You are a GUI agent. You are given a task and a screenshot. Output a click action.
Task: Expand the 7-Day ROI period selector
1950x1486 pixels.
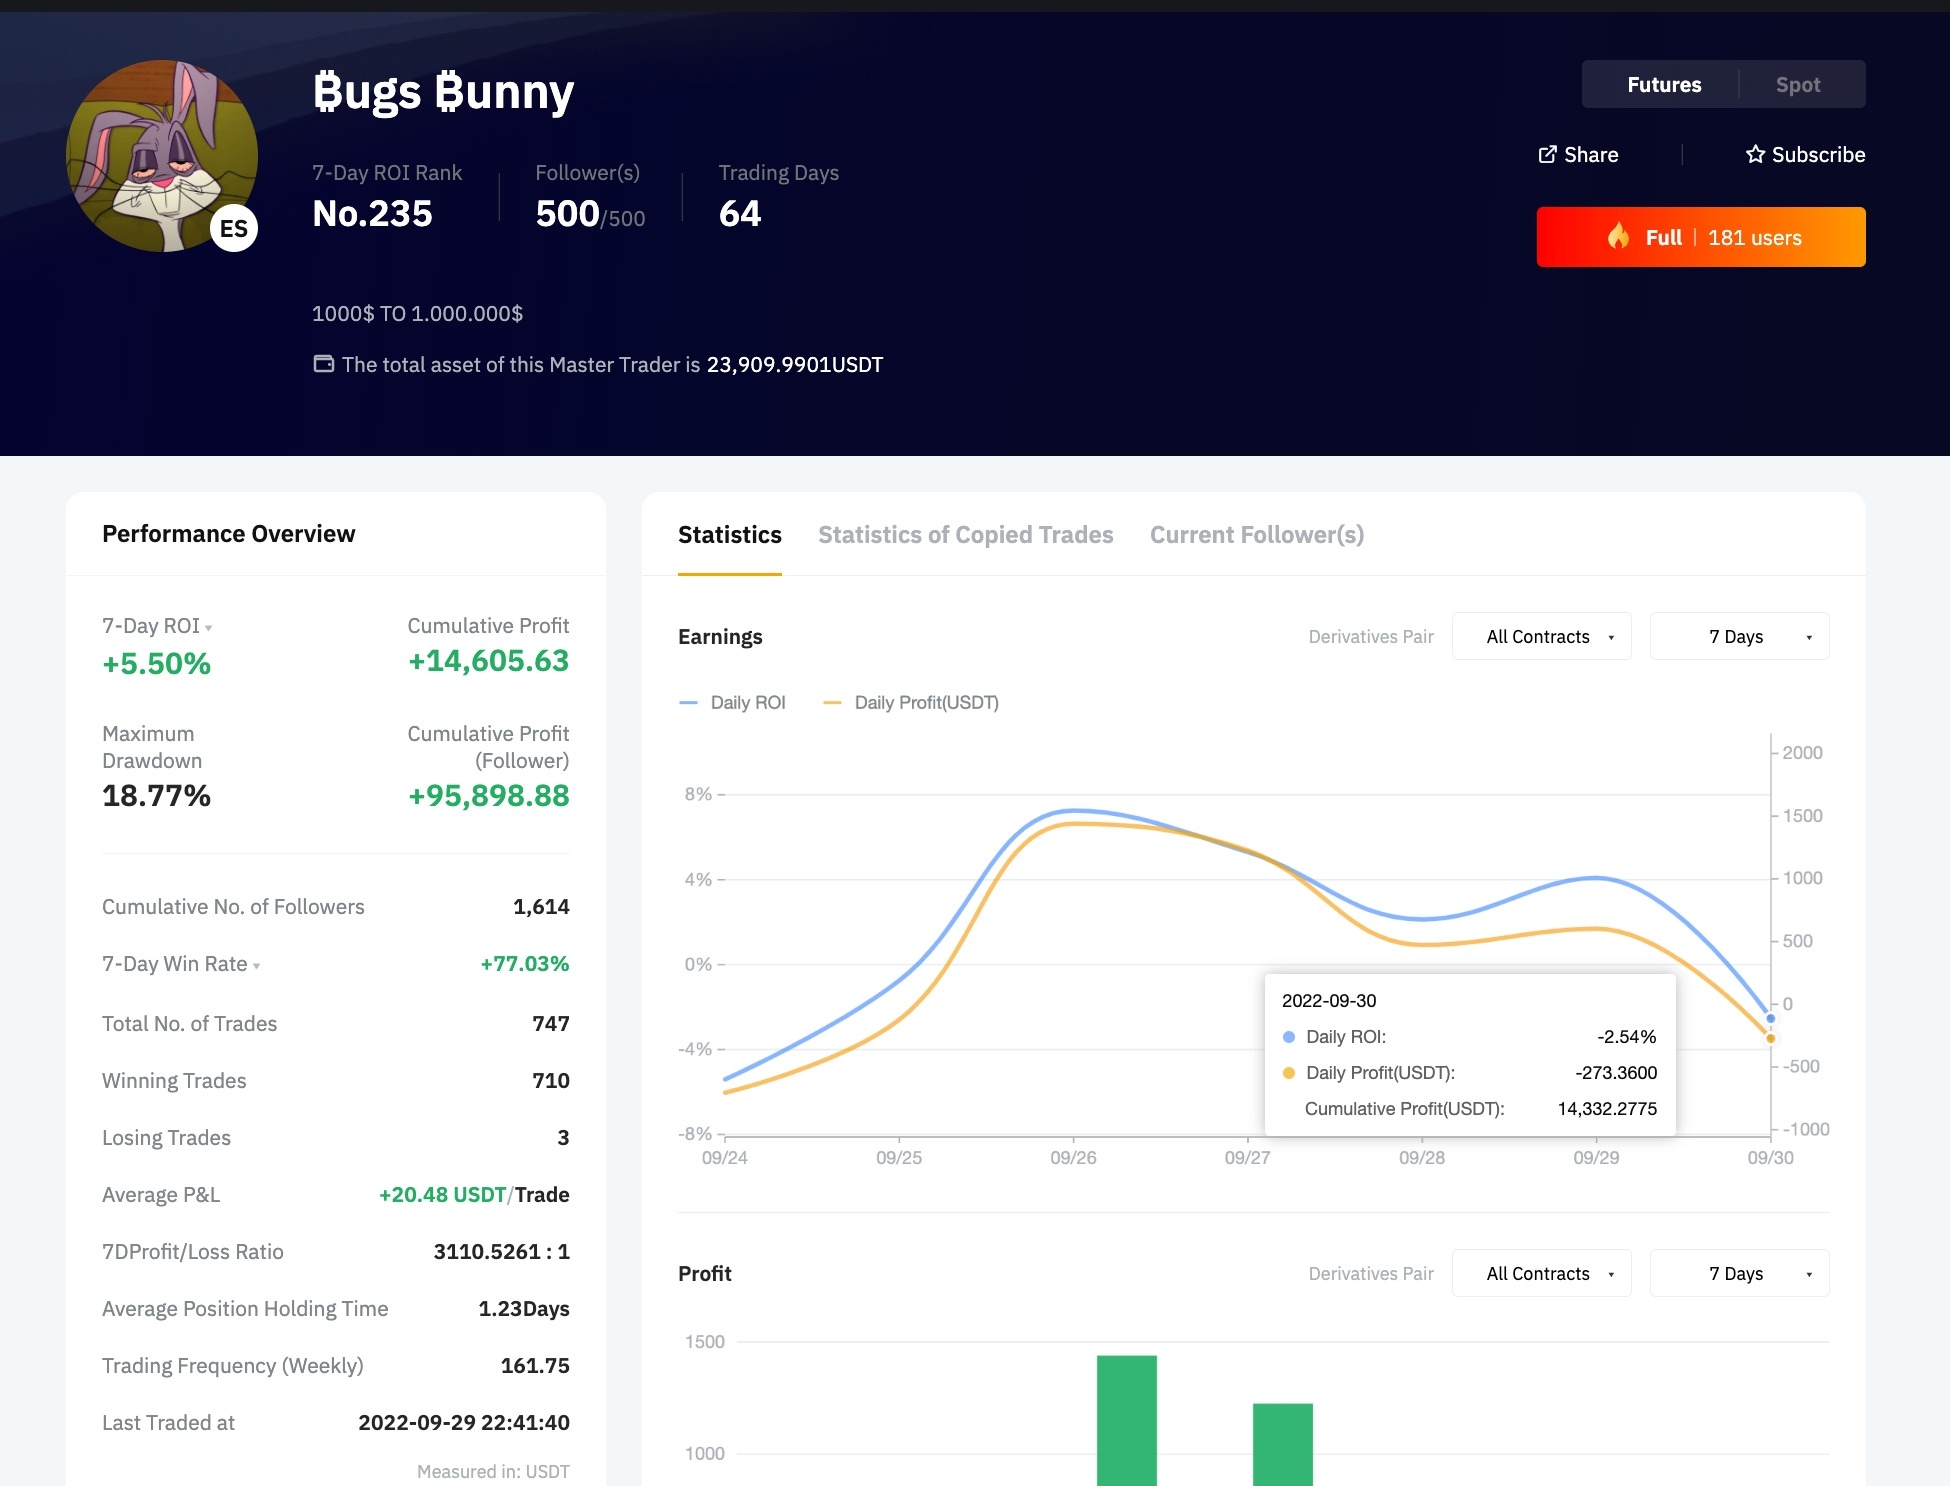point(208,628)
